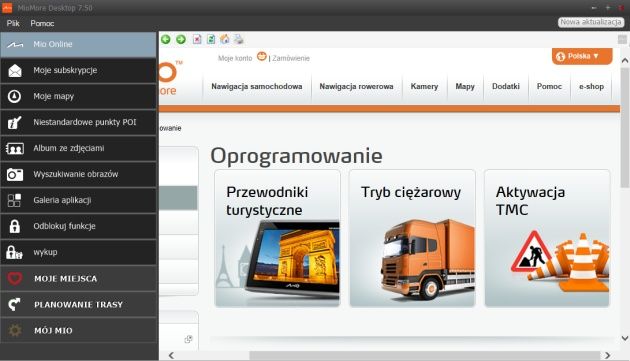Click the refresh page icon
630x361 pixels.
pos(211,39)
